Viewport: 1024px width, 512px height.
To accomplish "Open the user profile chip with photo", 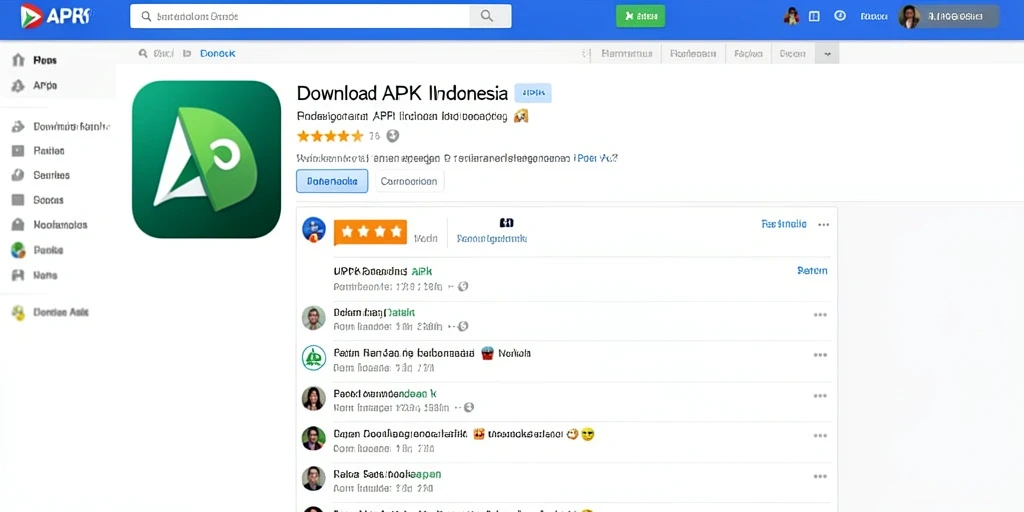I will click(x=948, y=16).
